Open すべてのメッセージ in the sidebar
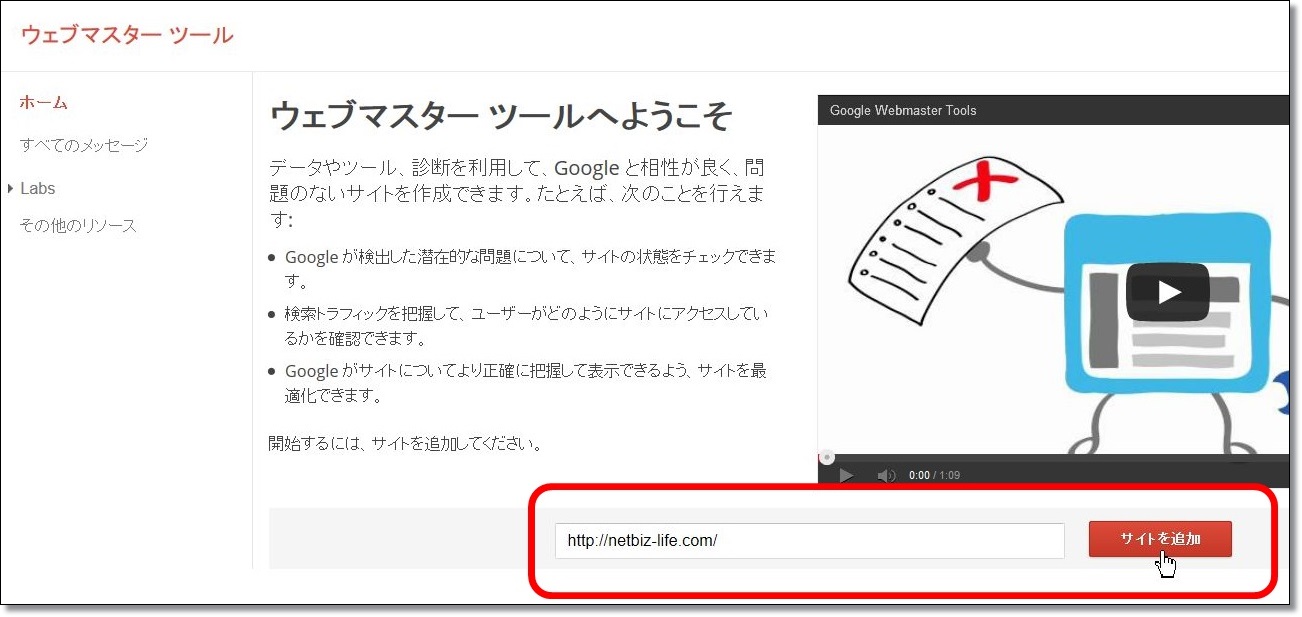This screenshot has width=1302, height=617. point(84,145)
